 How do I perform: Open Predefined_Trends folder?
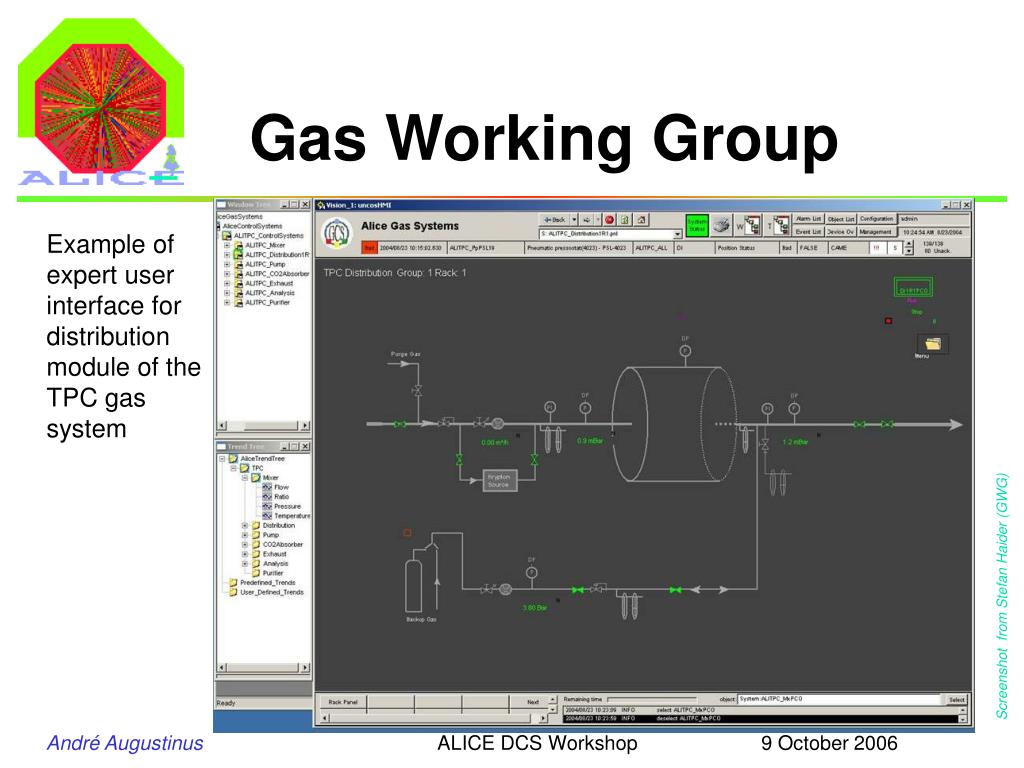267,583
